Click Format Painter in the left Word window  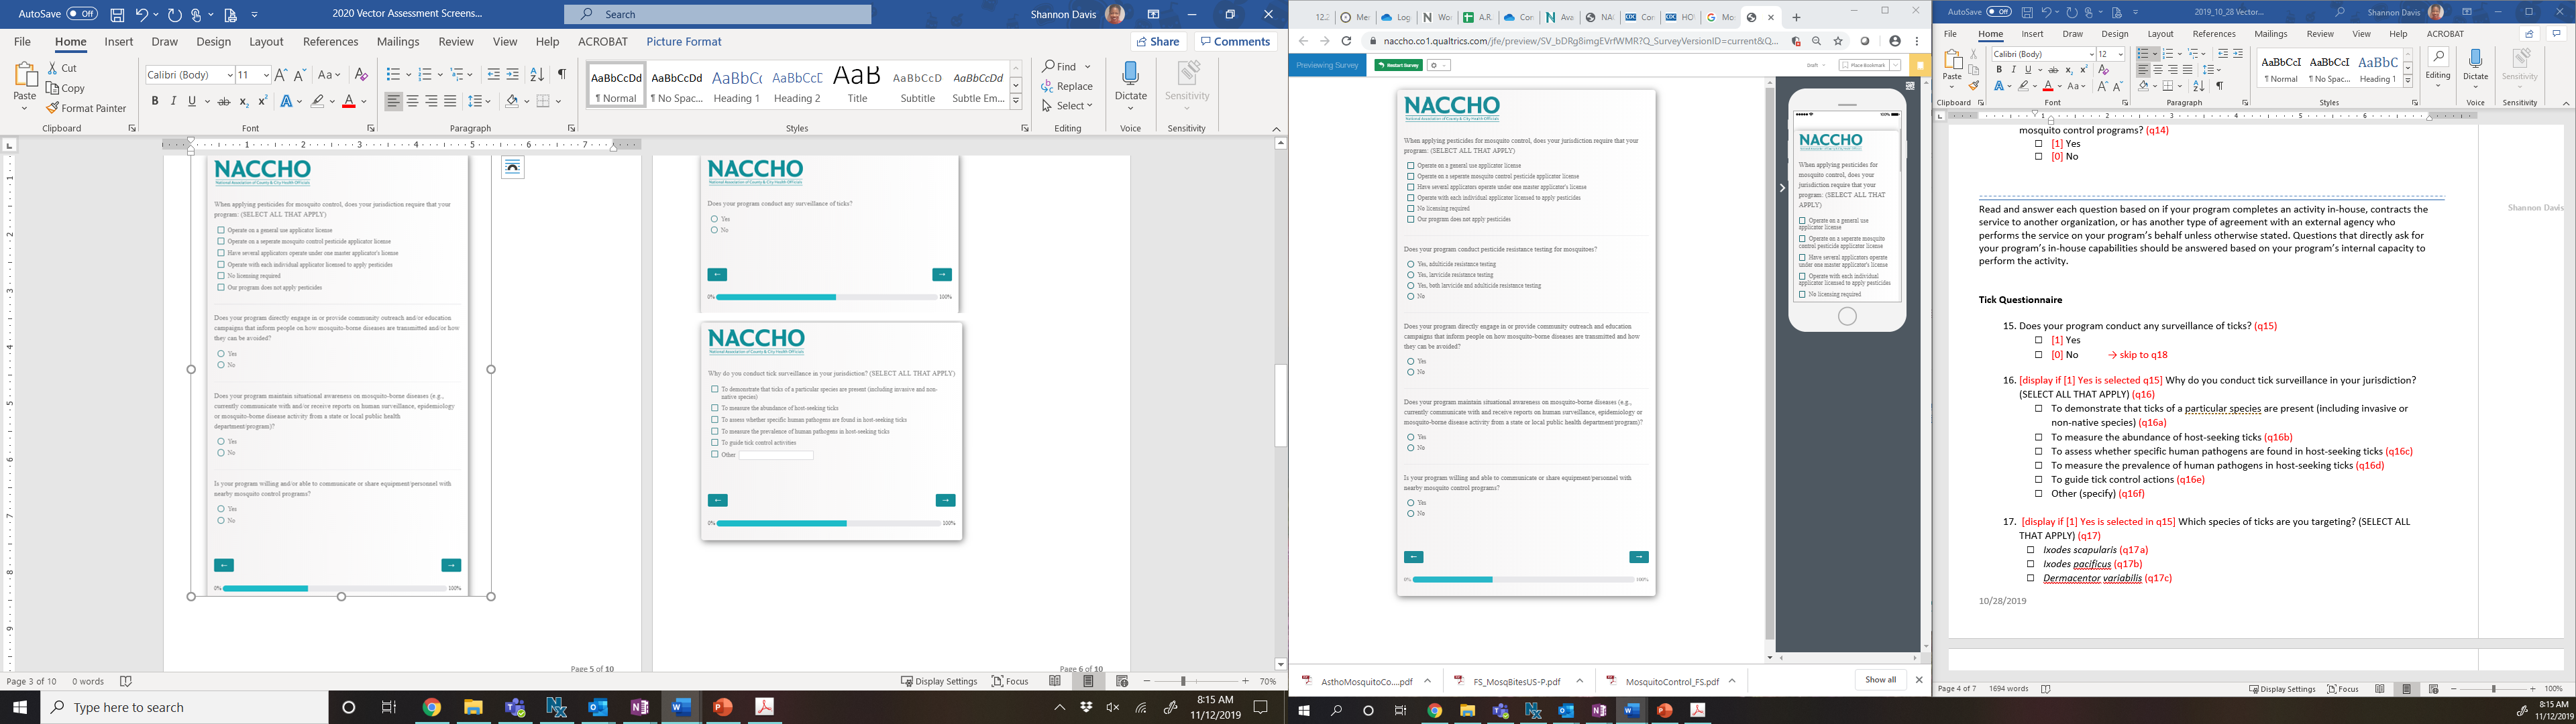(86, 108)
